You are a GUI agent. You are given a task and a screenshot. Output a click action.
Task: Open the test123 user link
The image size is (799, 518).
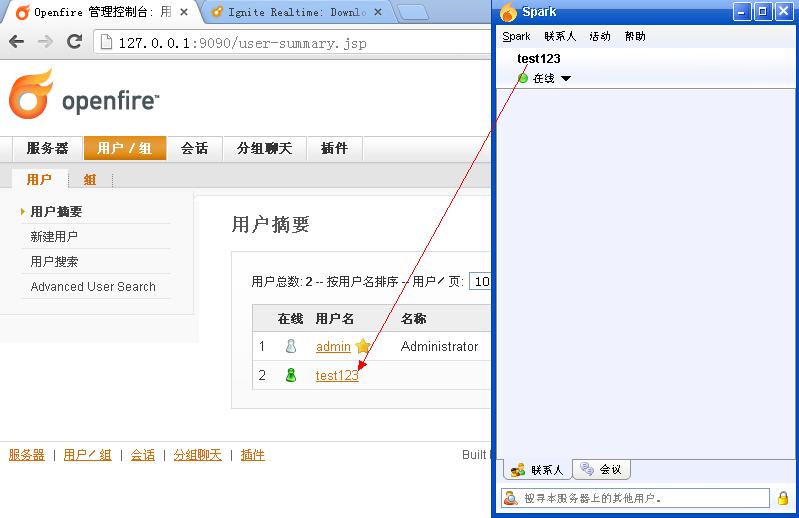click(x=337, y=375)
